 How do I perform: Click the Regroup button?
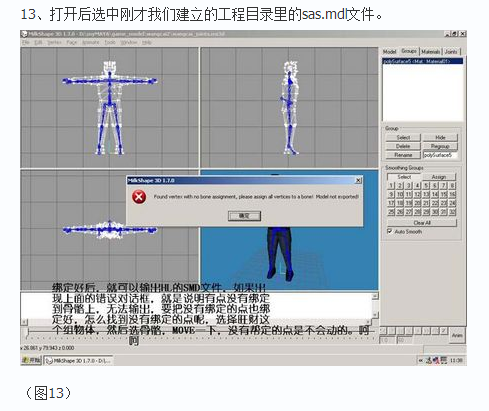[x=440, y=146]
